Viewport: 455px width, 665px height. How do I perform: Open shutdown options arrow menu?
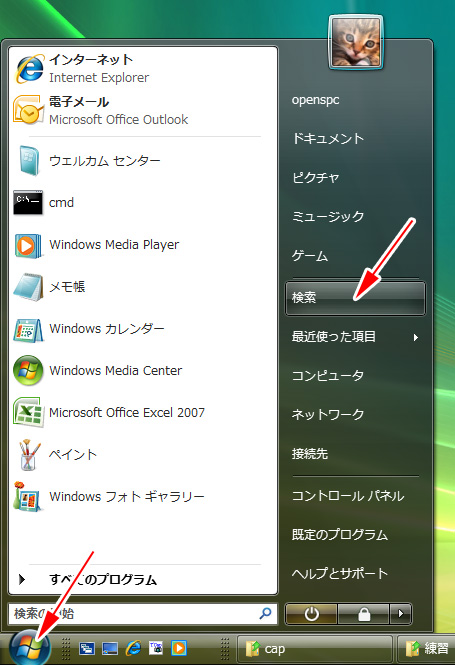coord(401,613)
